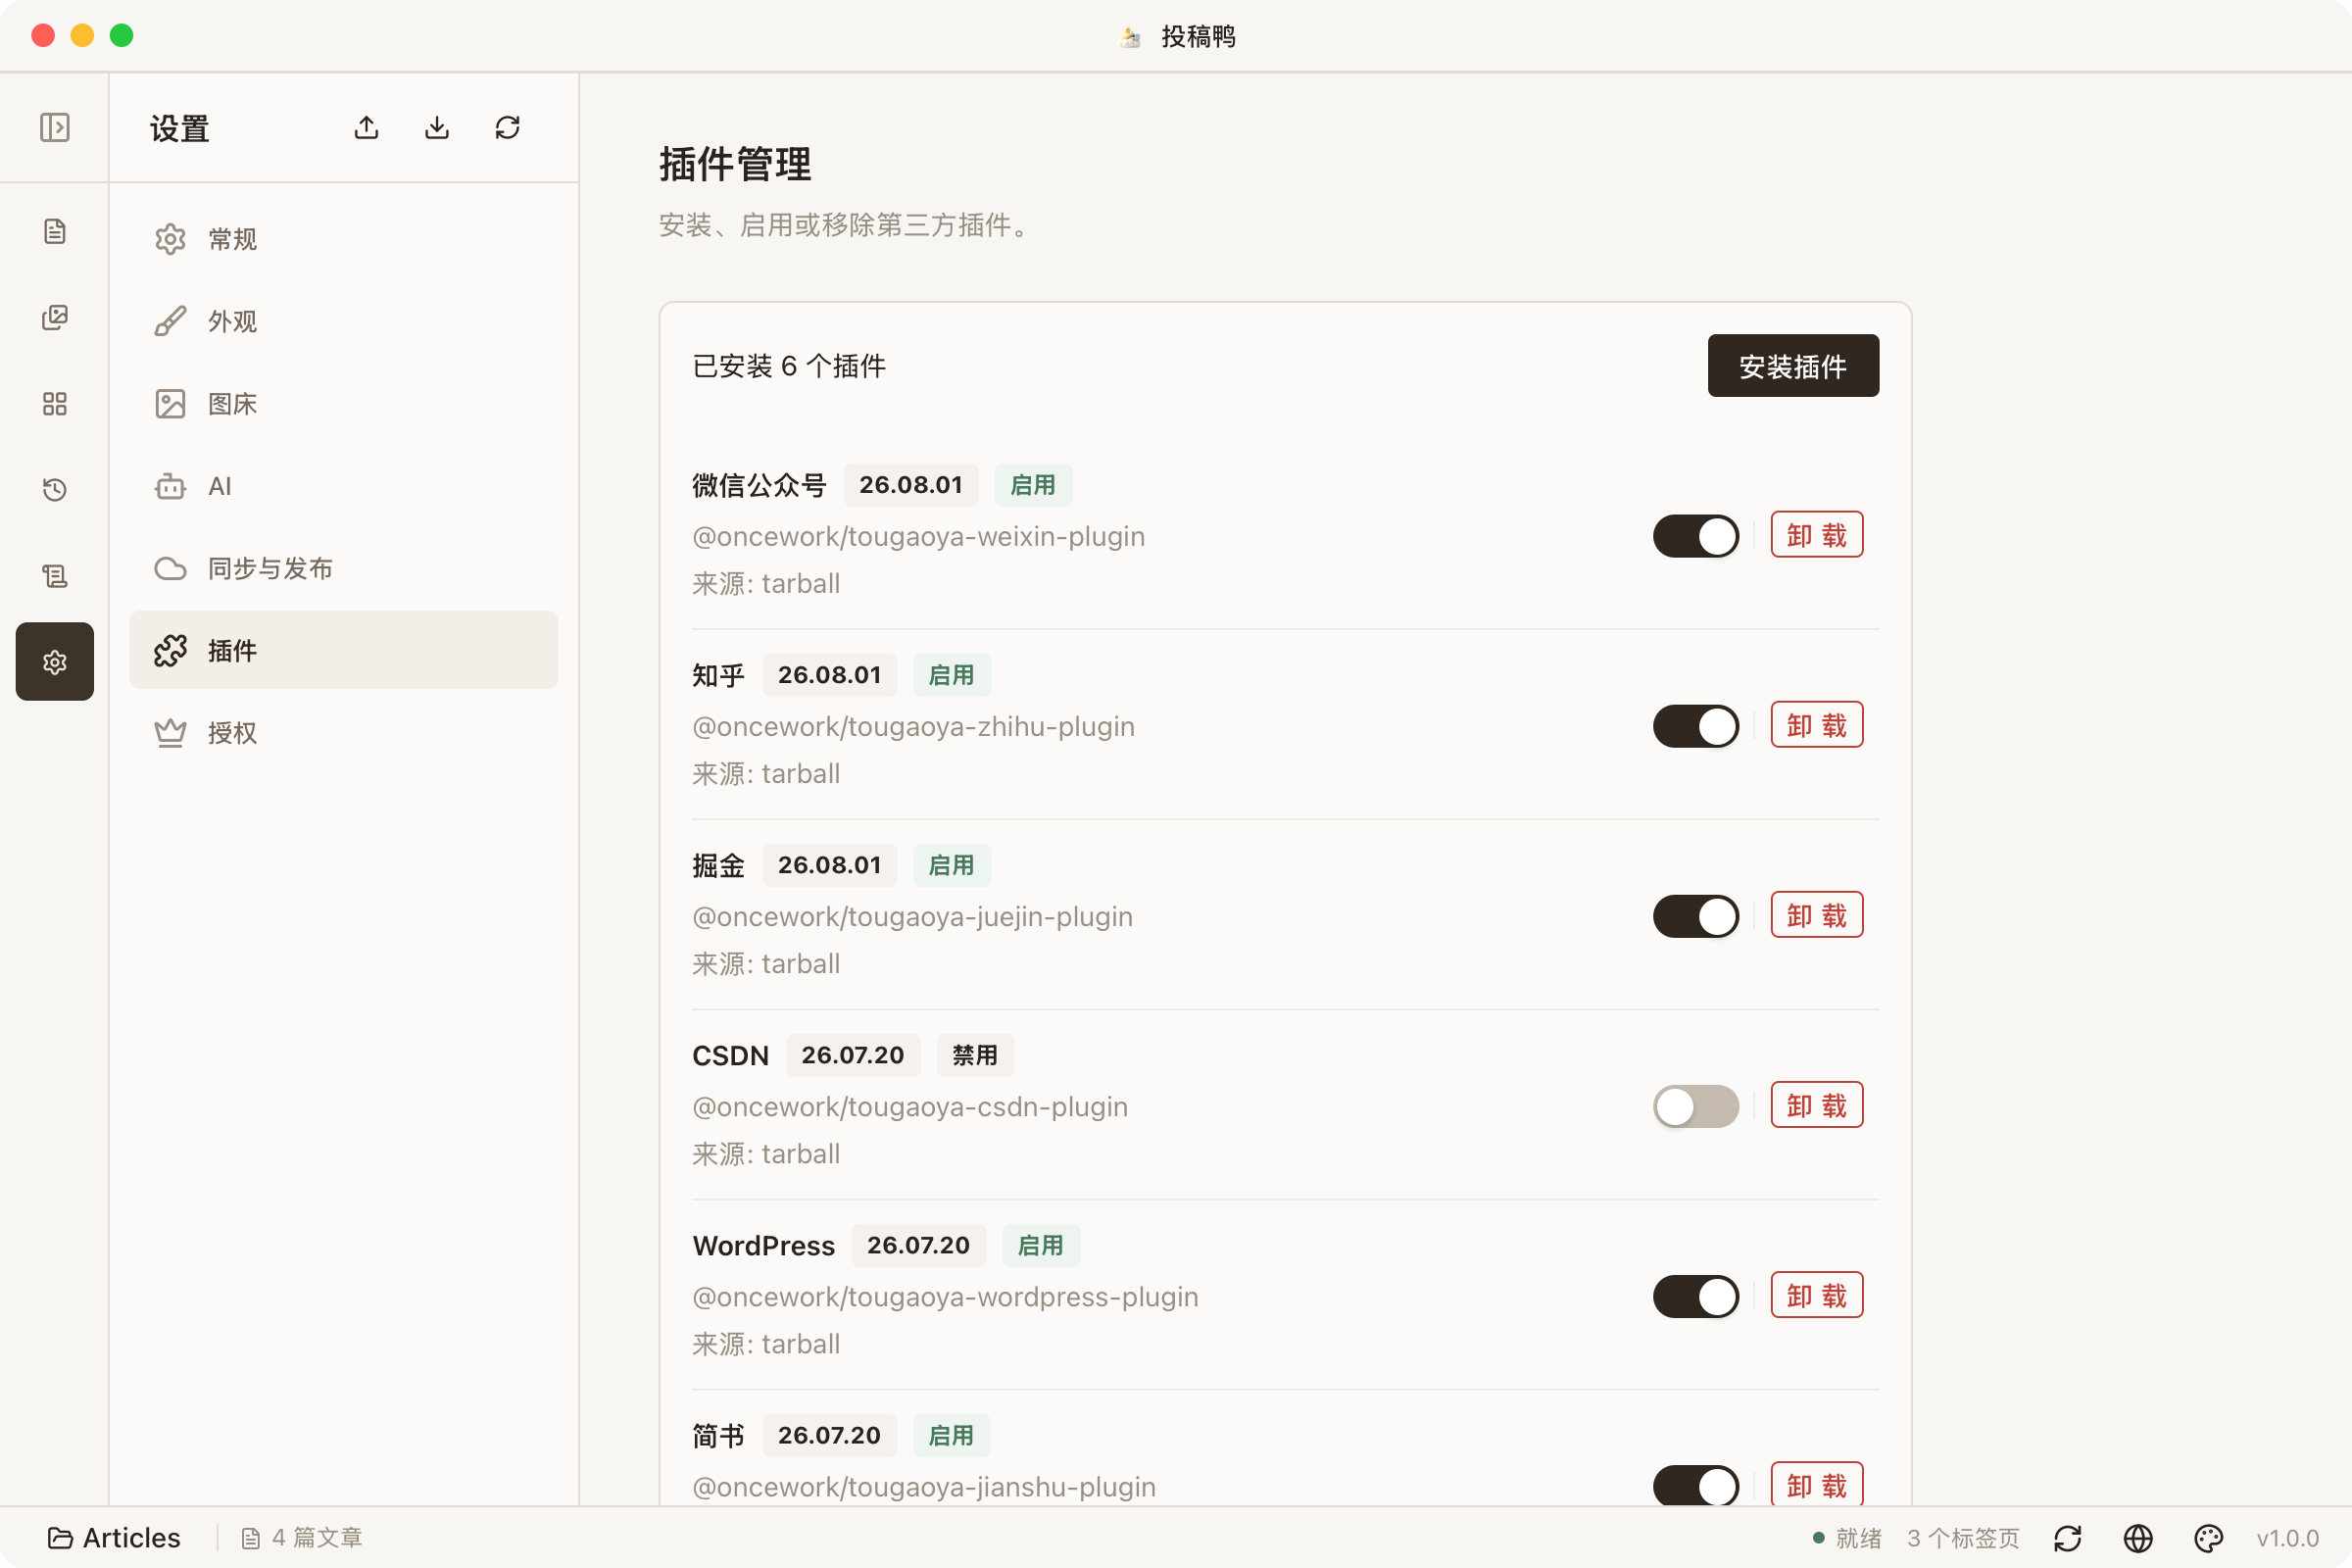Click the @oncework/tougaoya-wordpress-plugin package name

945,1296
